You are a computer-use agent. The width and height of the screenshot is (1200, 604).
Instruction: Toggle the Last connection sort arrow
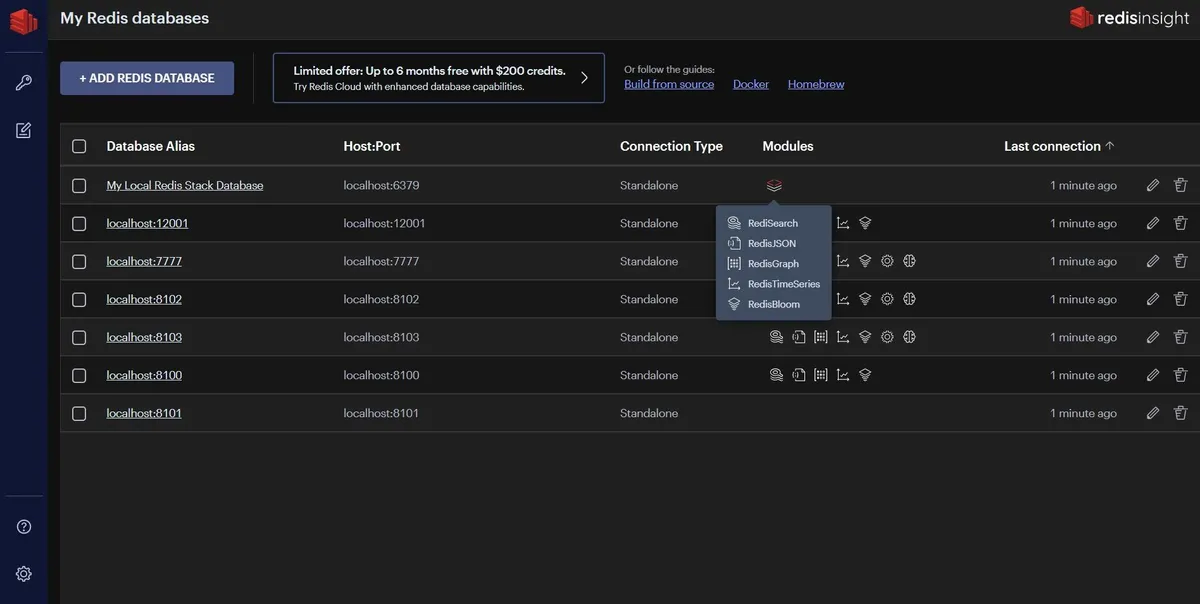(1110, 144)
